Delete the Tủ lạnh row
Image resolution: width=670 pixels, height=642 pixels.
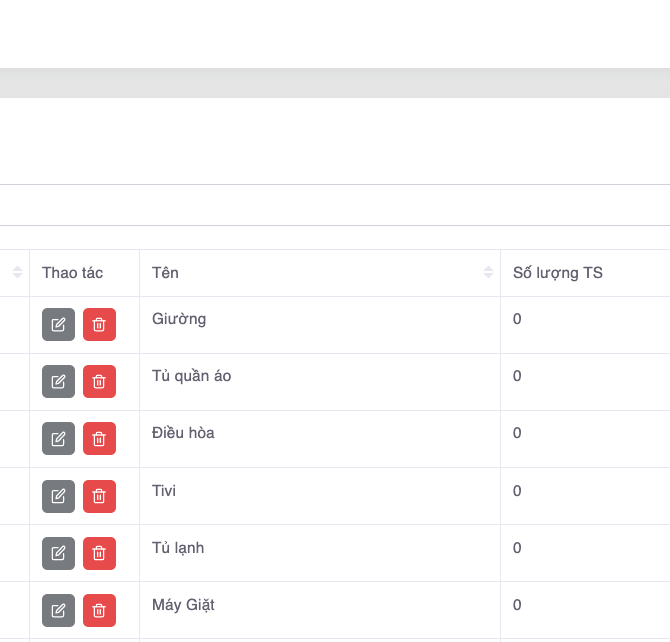99,553
